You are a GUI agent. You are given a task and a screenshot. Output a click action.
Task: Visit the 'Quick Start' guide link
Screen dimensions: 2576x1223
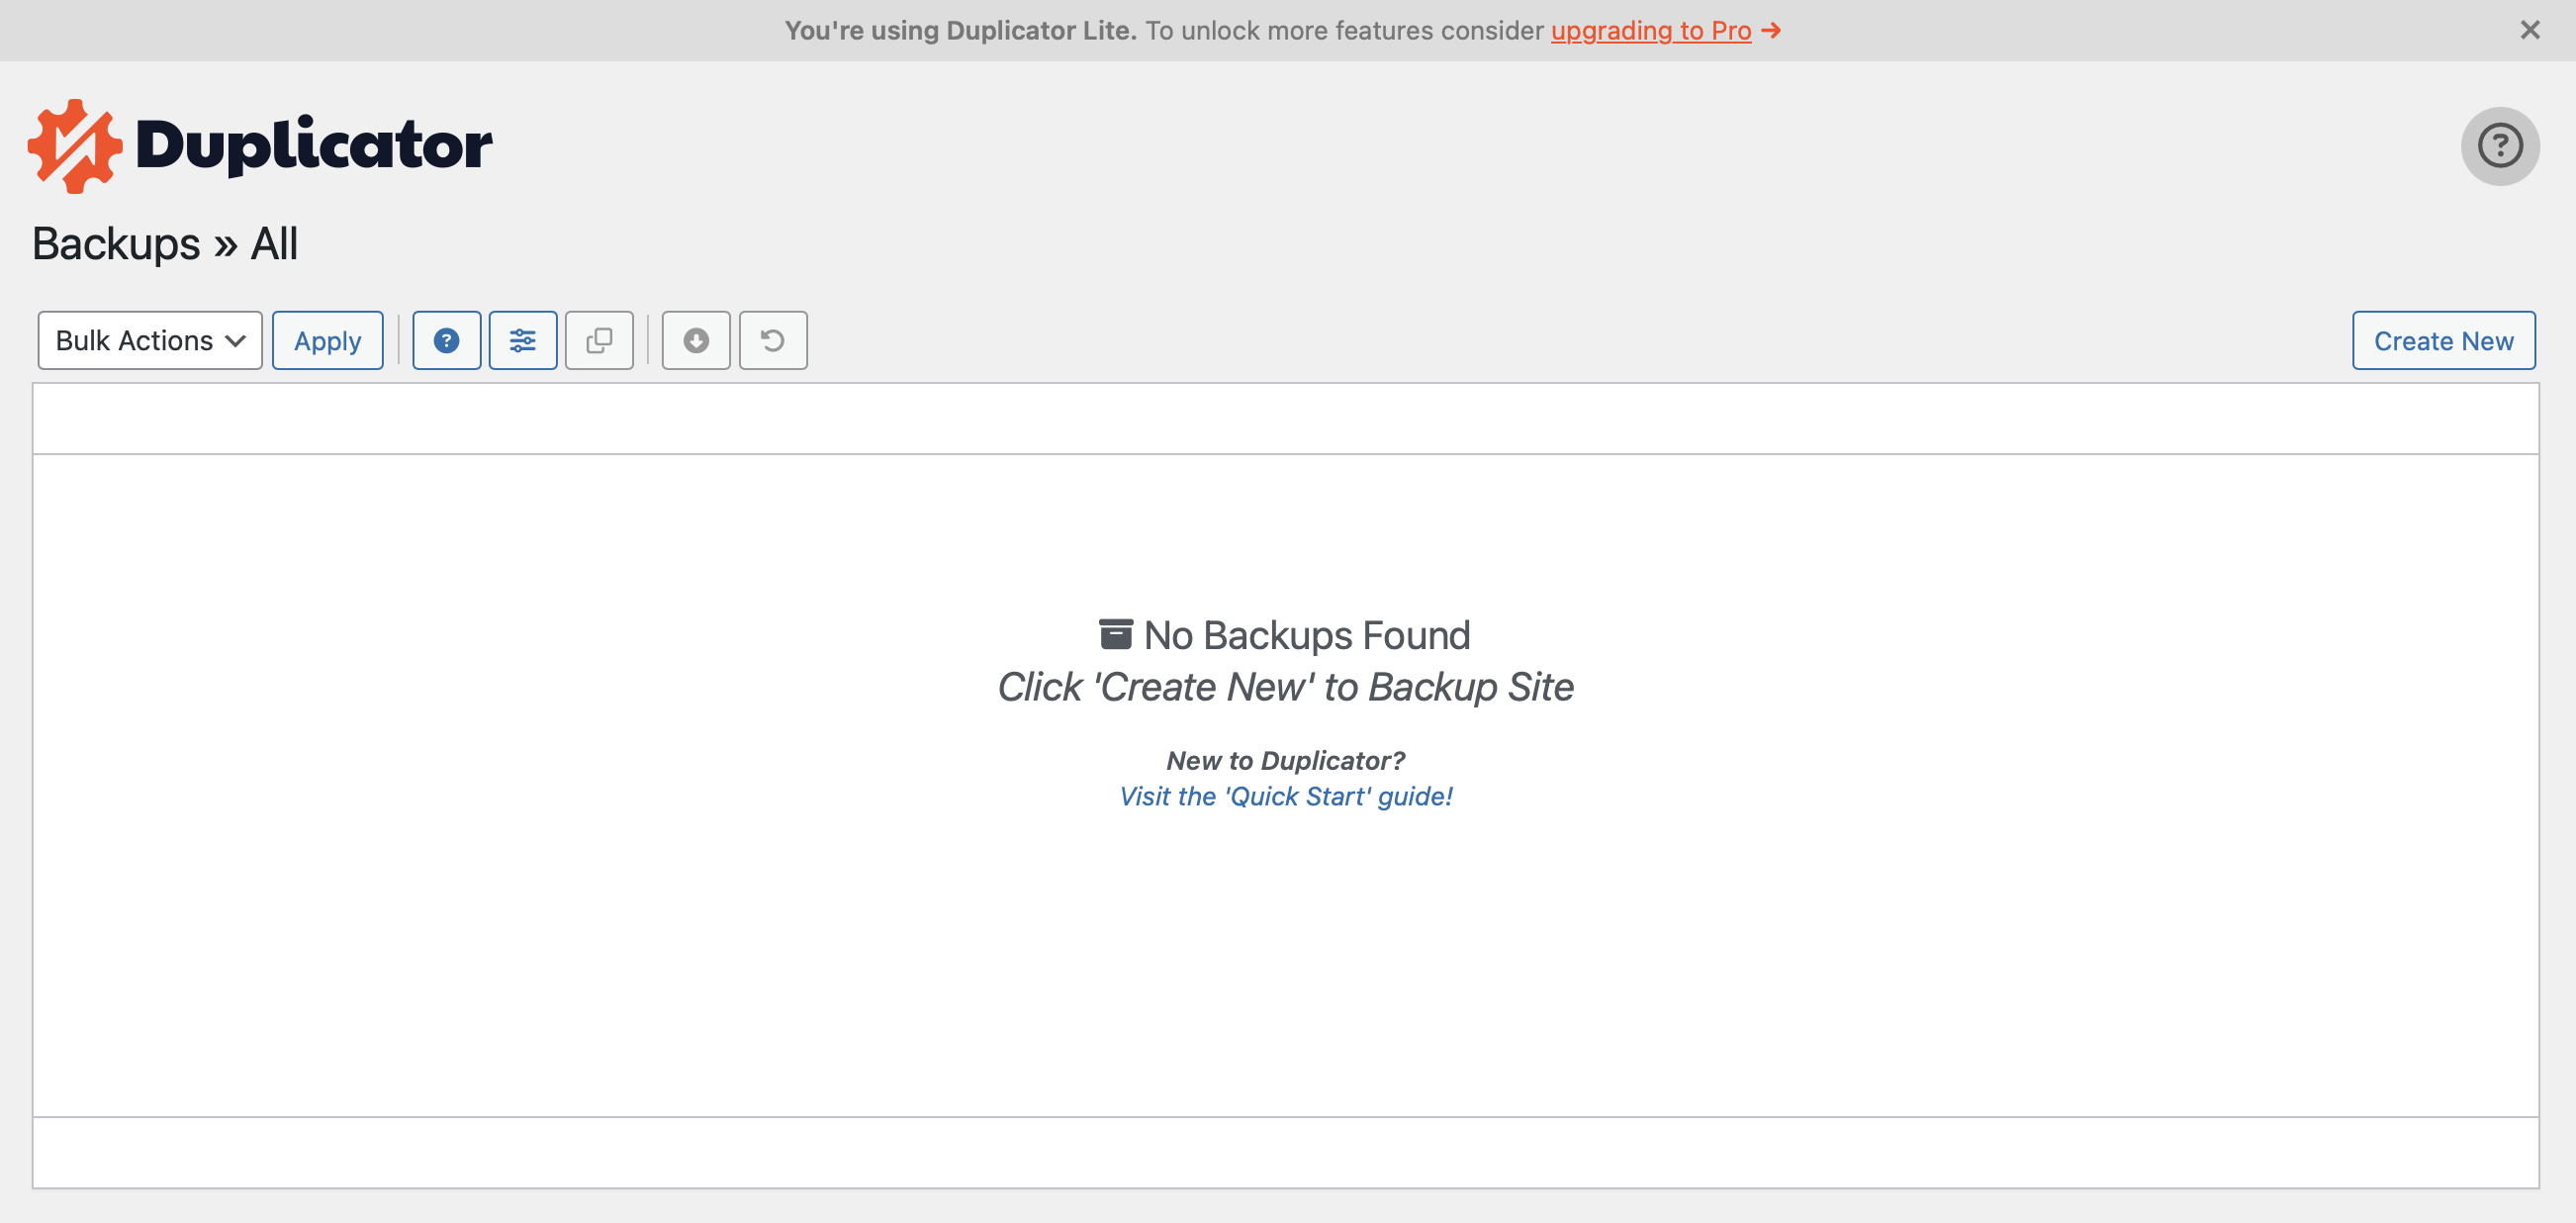click(1286, 796)
